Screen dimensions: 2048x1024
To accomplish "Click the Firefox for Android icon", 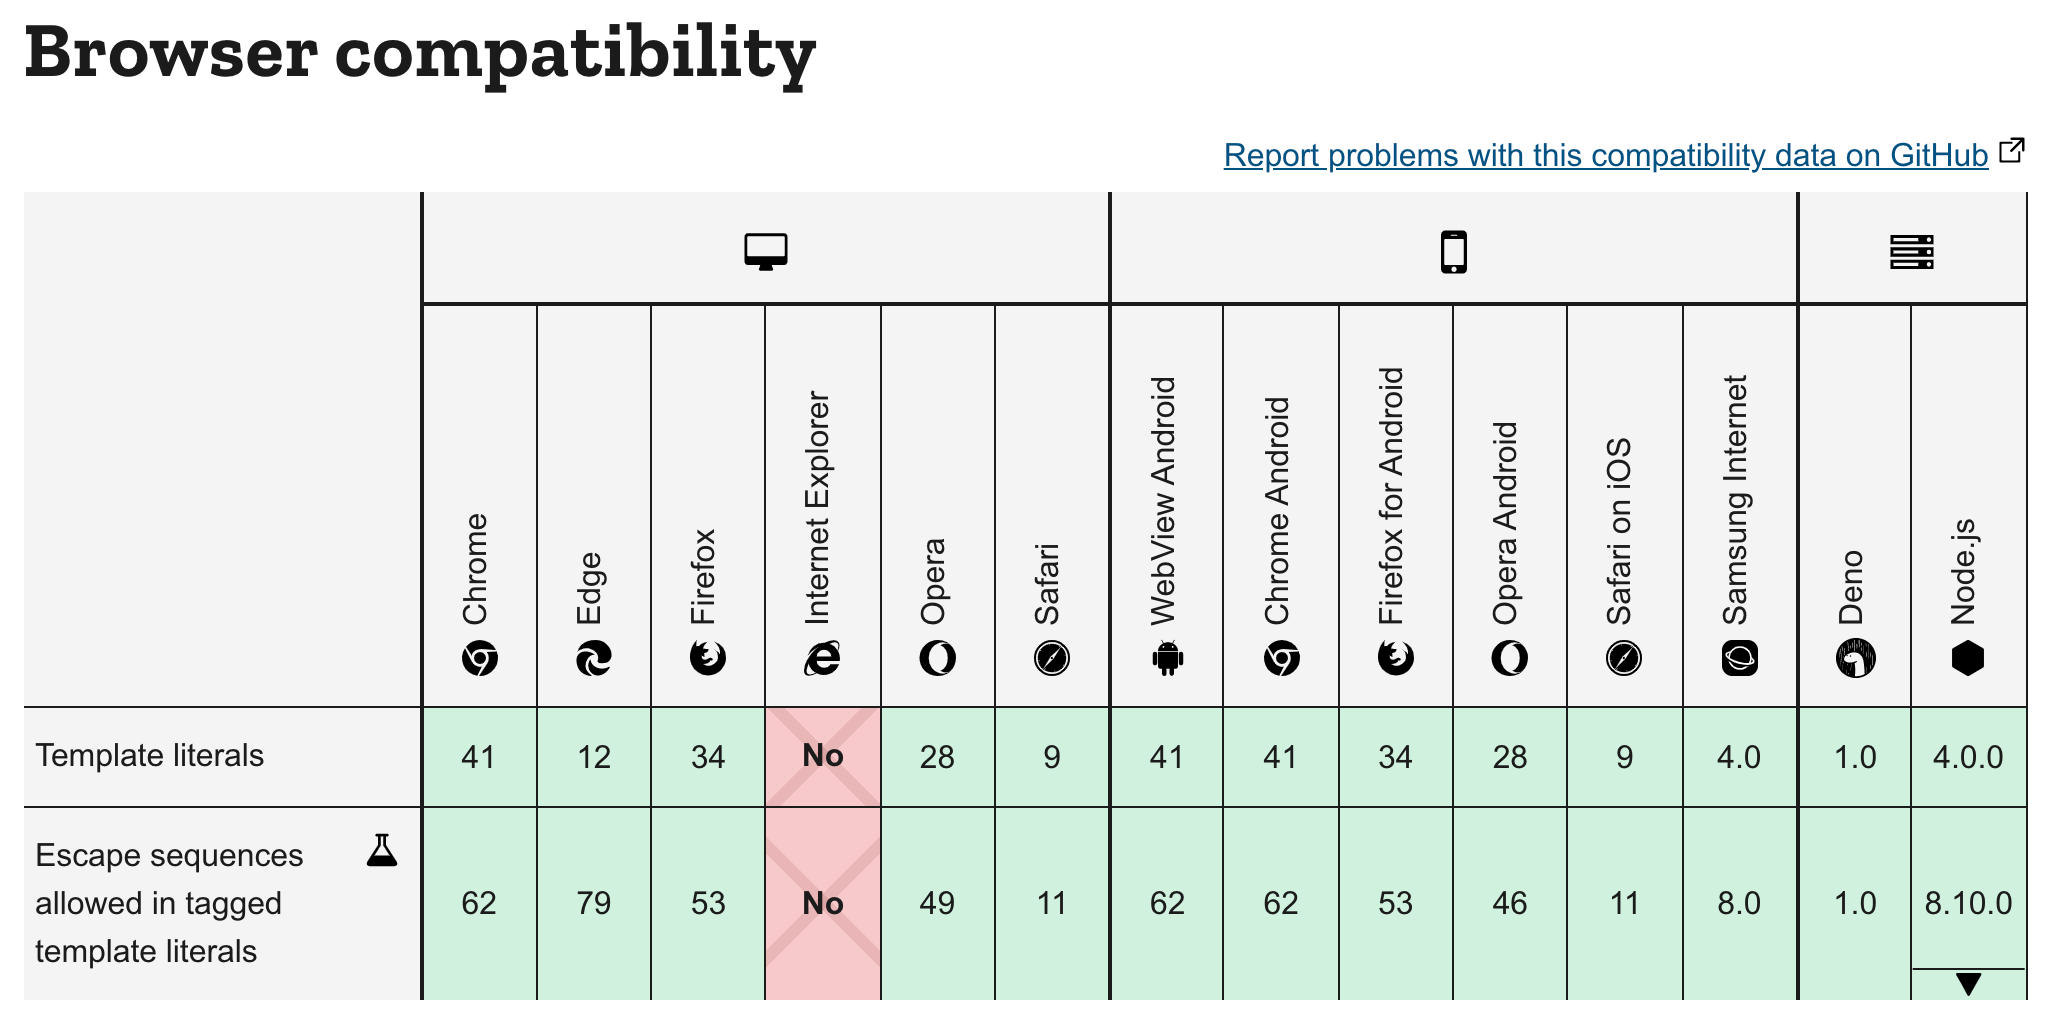I will point(1396,659).
